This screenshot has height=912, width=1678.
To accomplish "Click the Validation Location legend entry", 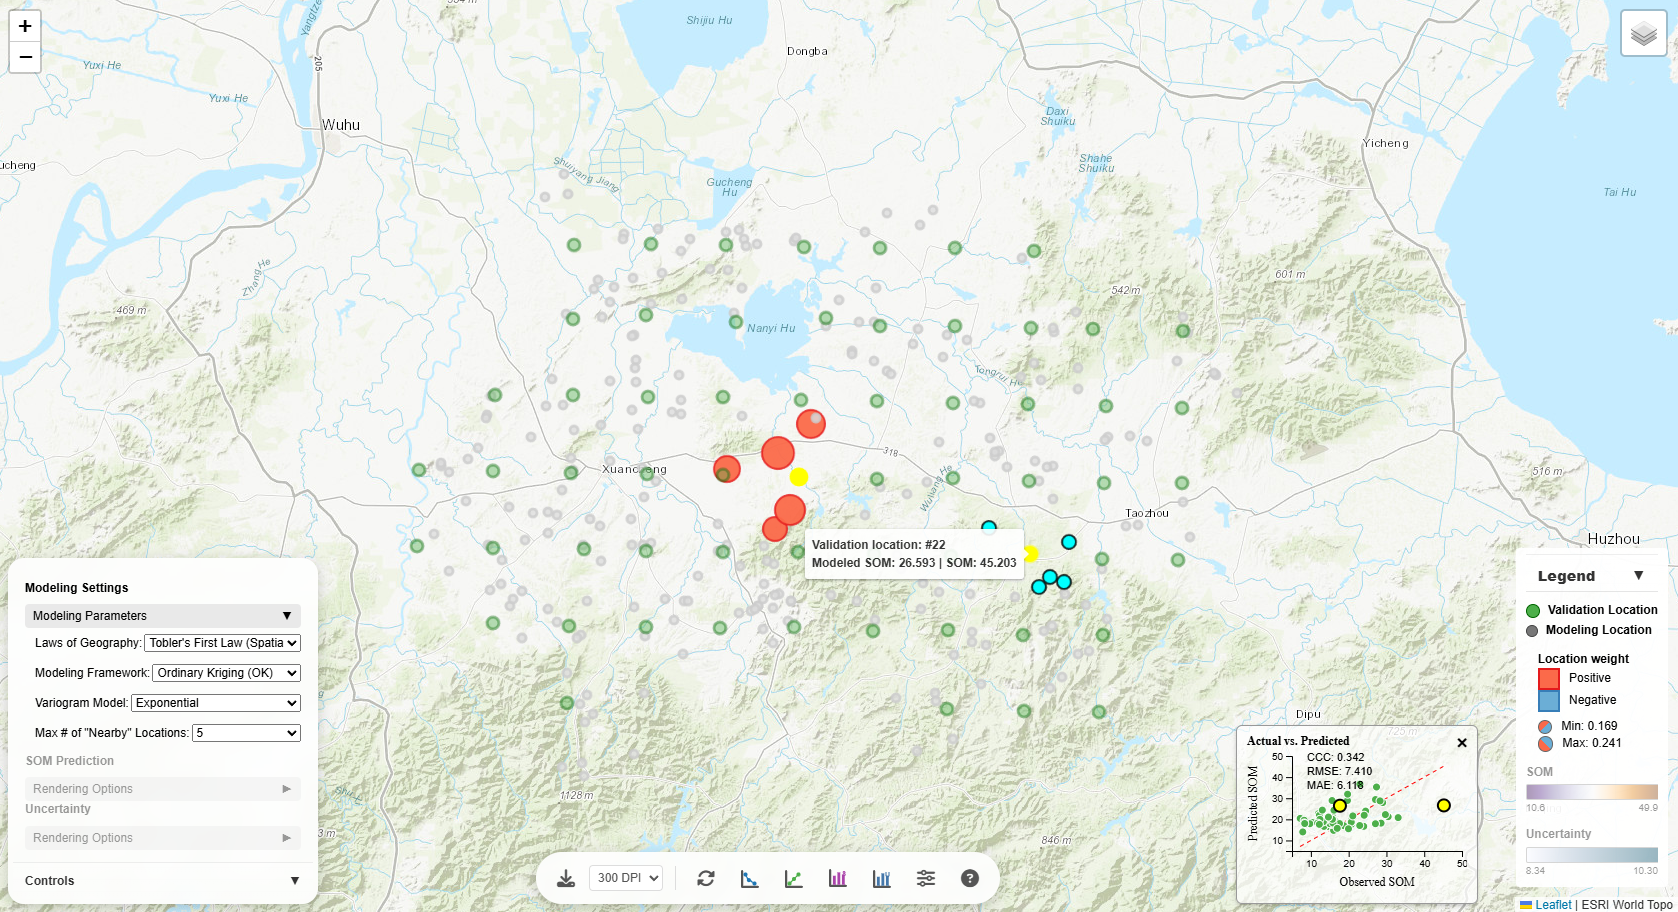I will pyautogui.click(x=1603, y=610).
